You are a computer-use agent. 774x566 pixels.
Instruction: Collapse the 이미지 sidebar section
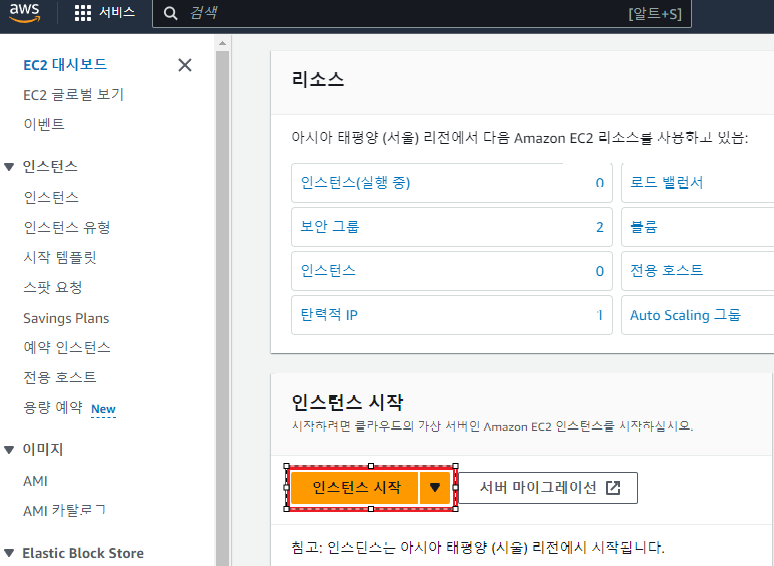tap(9, 450)
